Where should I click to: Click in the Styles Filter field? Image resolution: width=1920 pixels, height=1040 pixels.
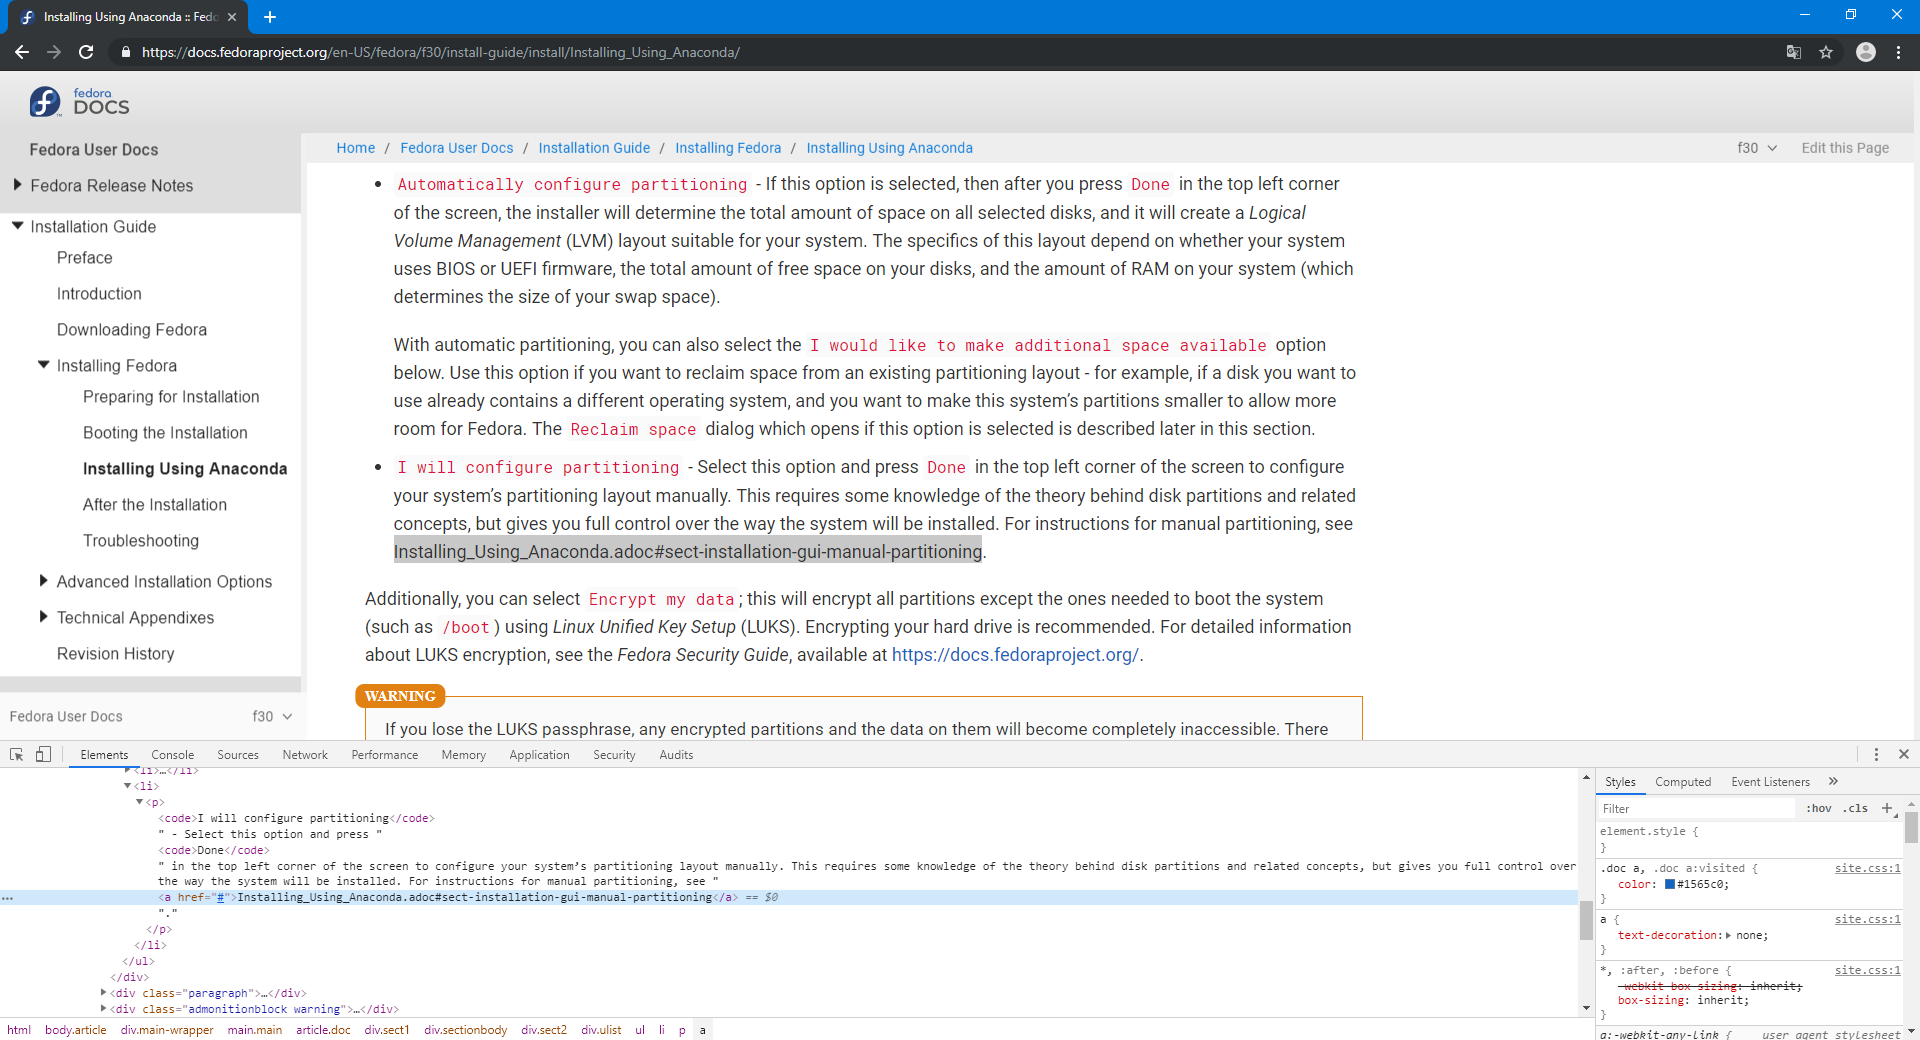click(1698, 808)
